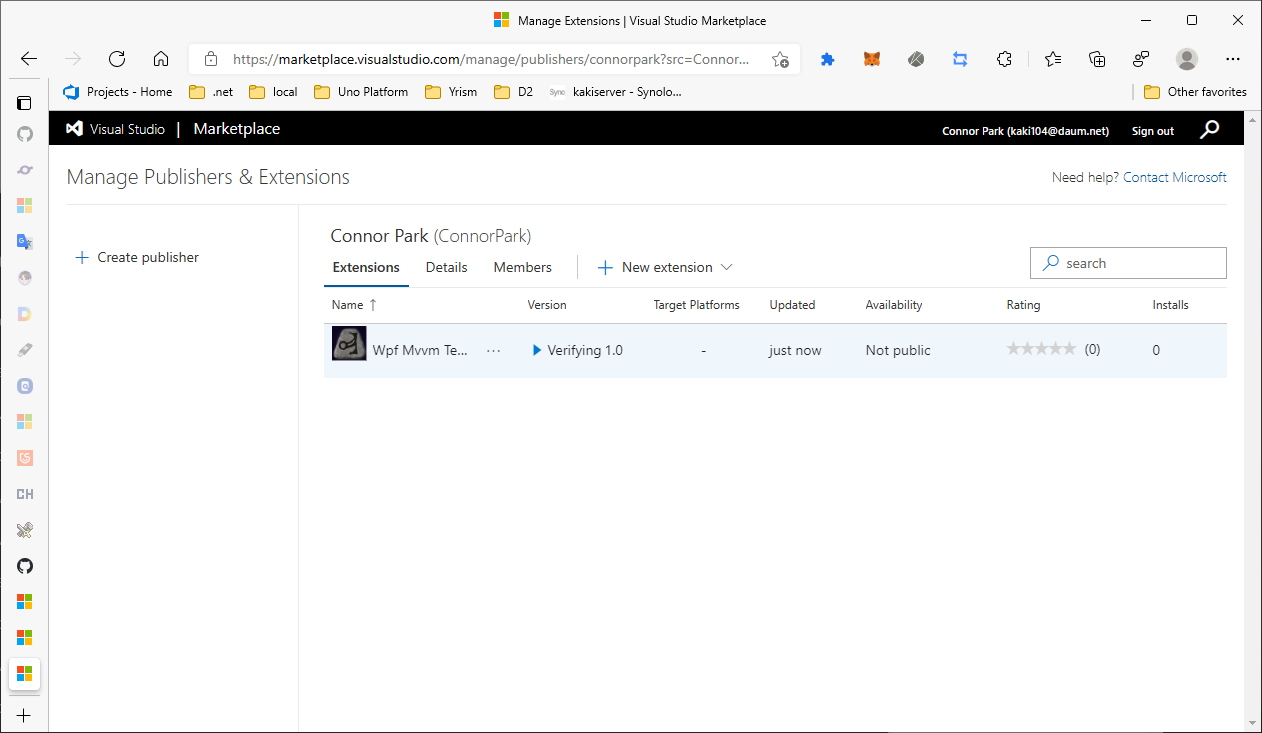Screen dimensions: 1262x733
Task: Click the Connor Park (ConnorPark) publisher heading
Action: point(431,236)
